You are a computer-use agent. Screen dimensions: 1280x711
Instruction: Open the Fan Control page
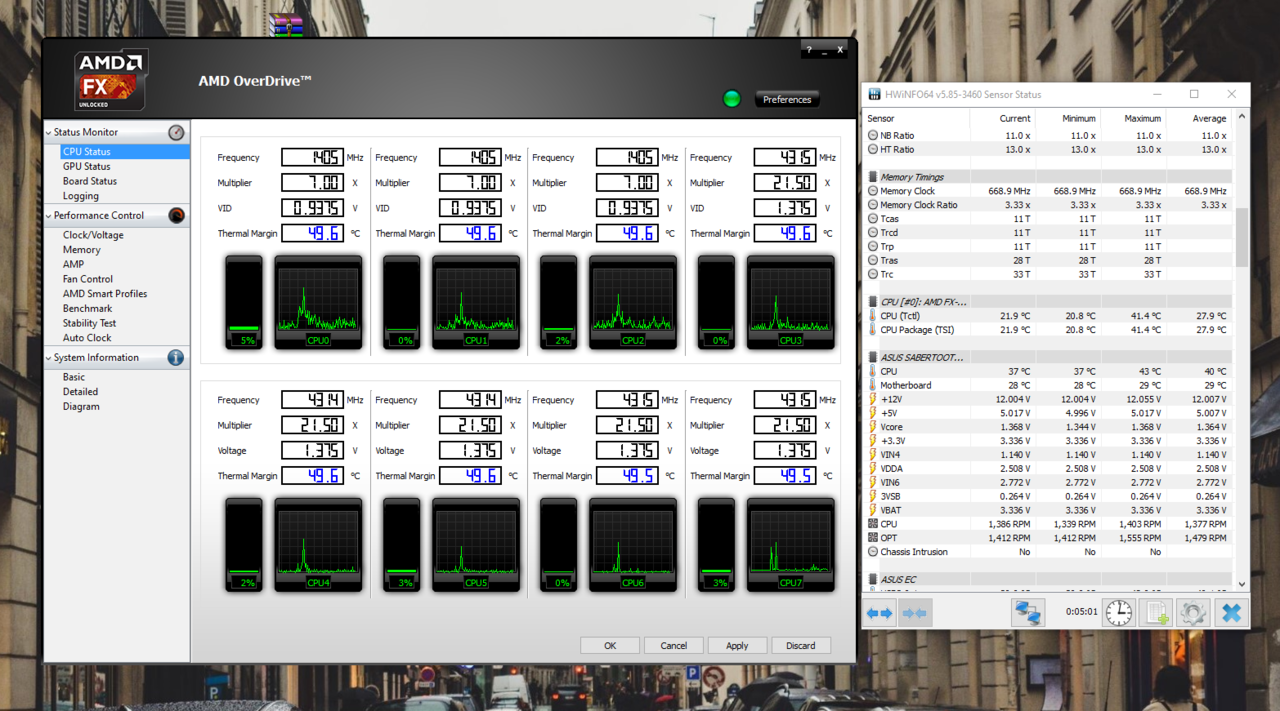point(88,279)
